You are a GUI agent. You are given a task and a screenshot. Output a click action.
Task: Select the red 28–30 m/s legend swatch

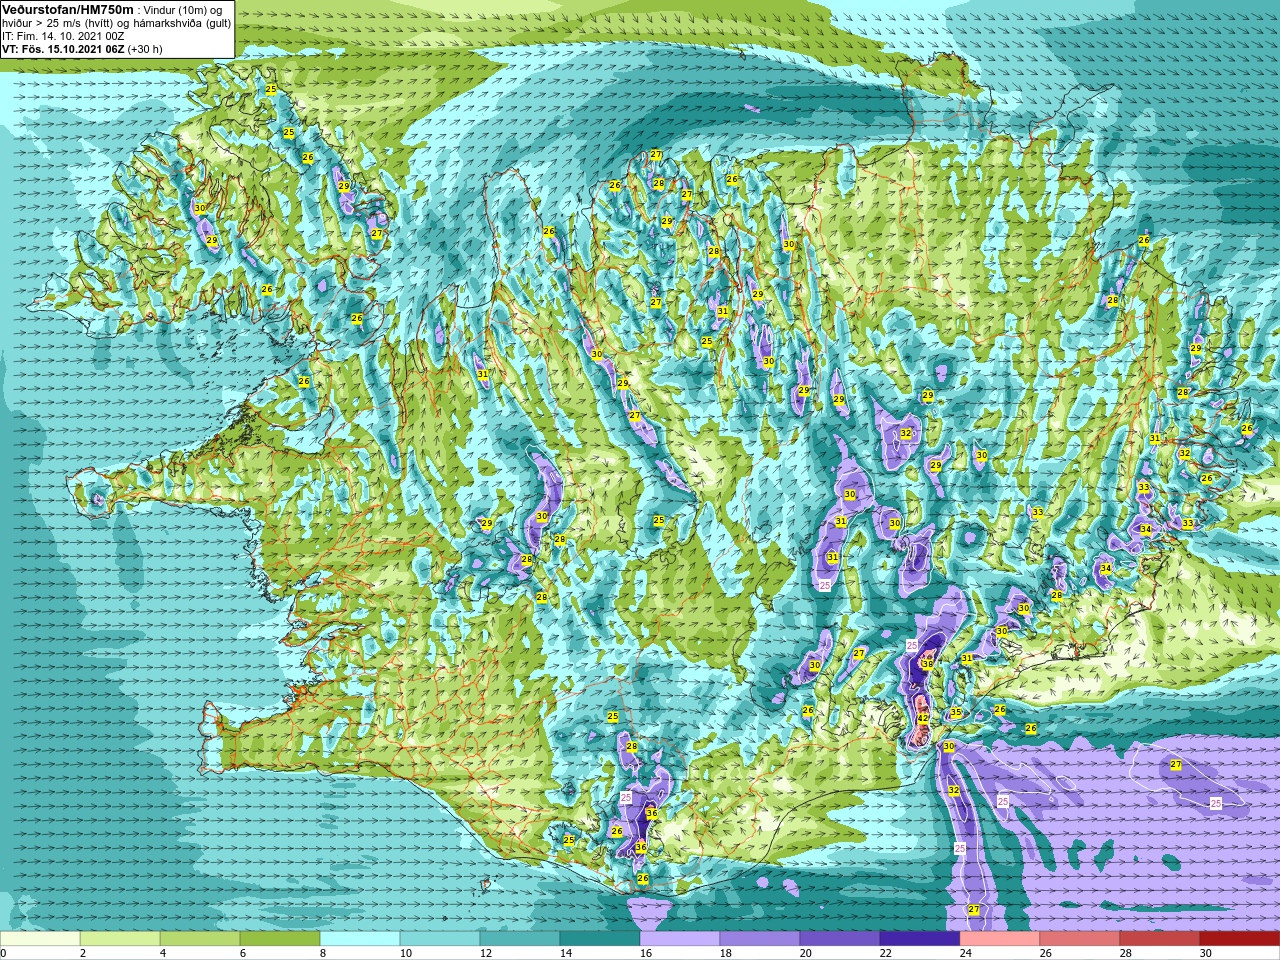1160,939
